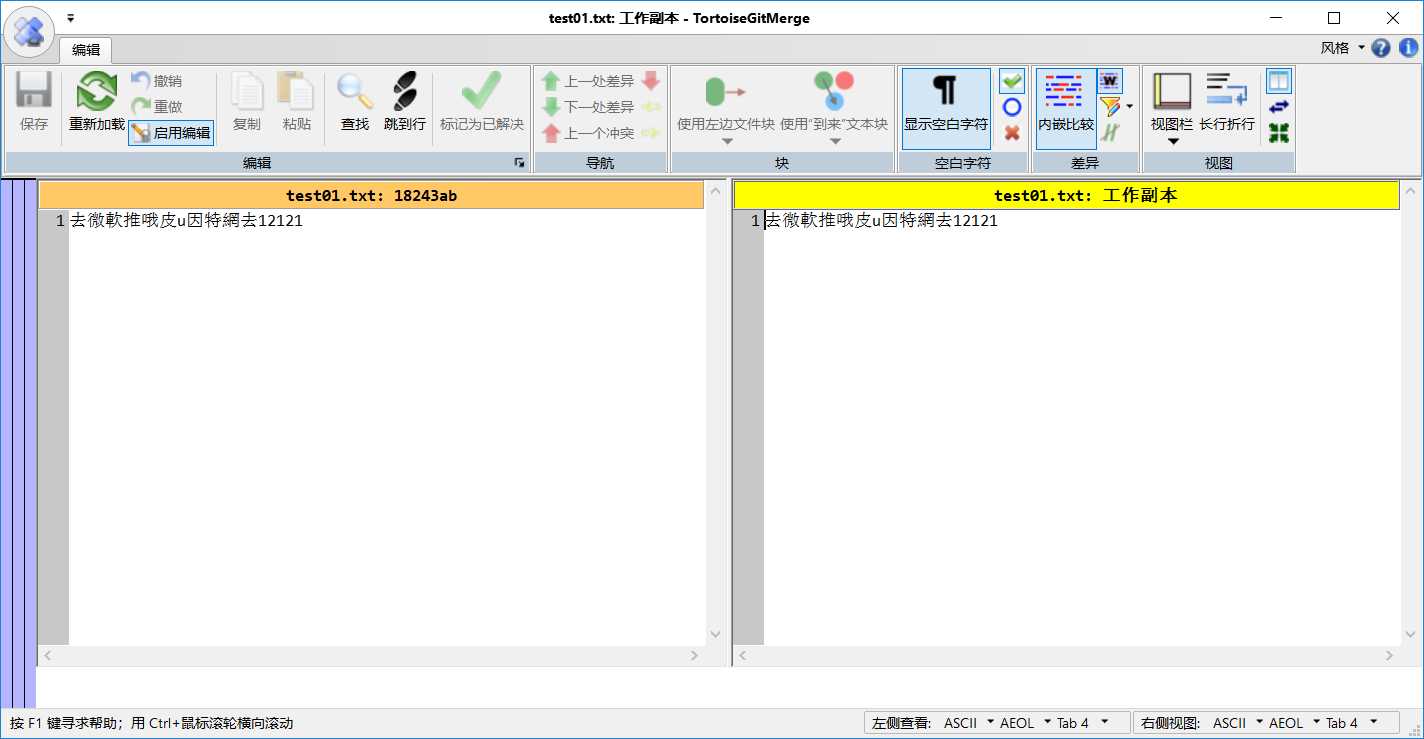
Task: Click the green slashes icon under the funnel
Action: 1110,133
